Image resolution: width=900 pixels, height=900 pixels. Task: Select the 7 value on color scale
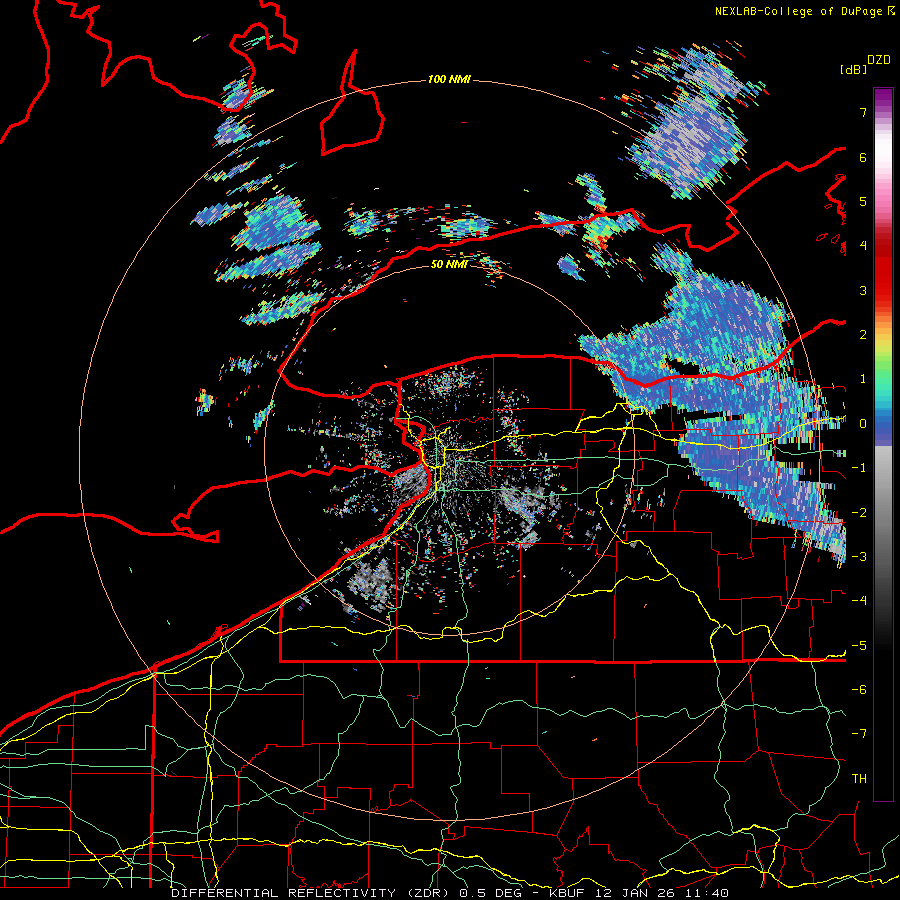tap(863, 112)
